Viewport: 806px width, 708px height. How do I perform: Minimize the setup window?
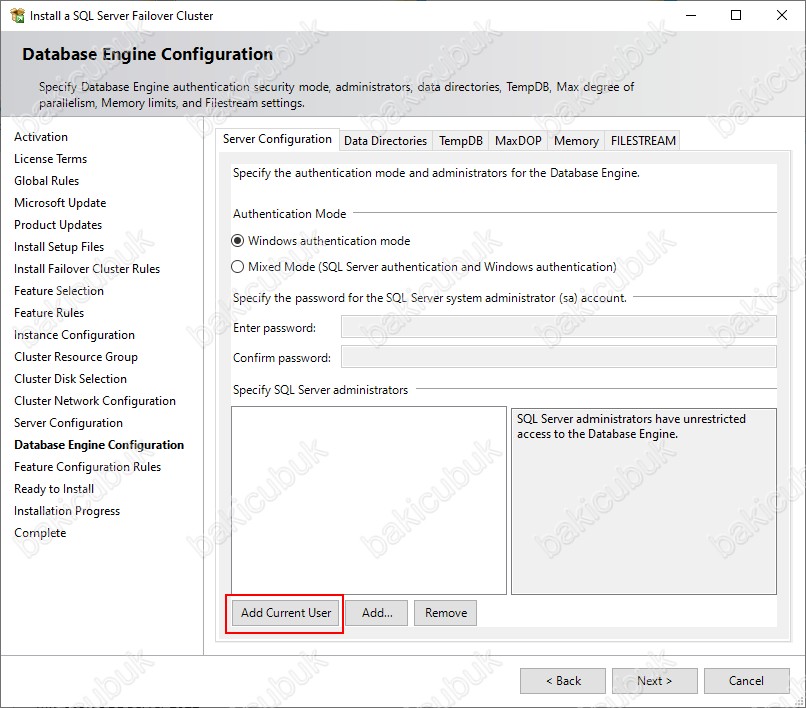pos(691,15)
